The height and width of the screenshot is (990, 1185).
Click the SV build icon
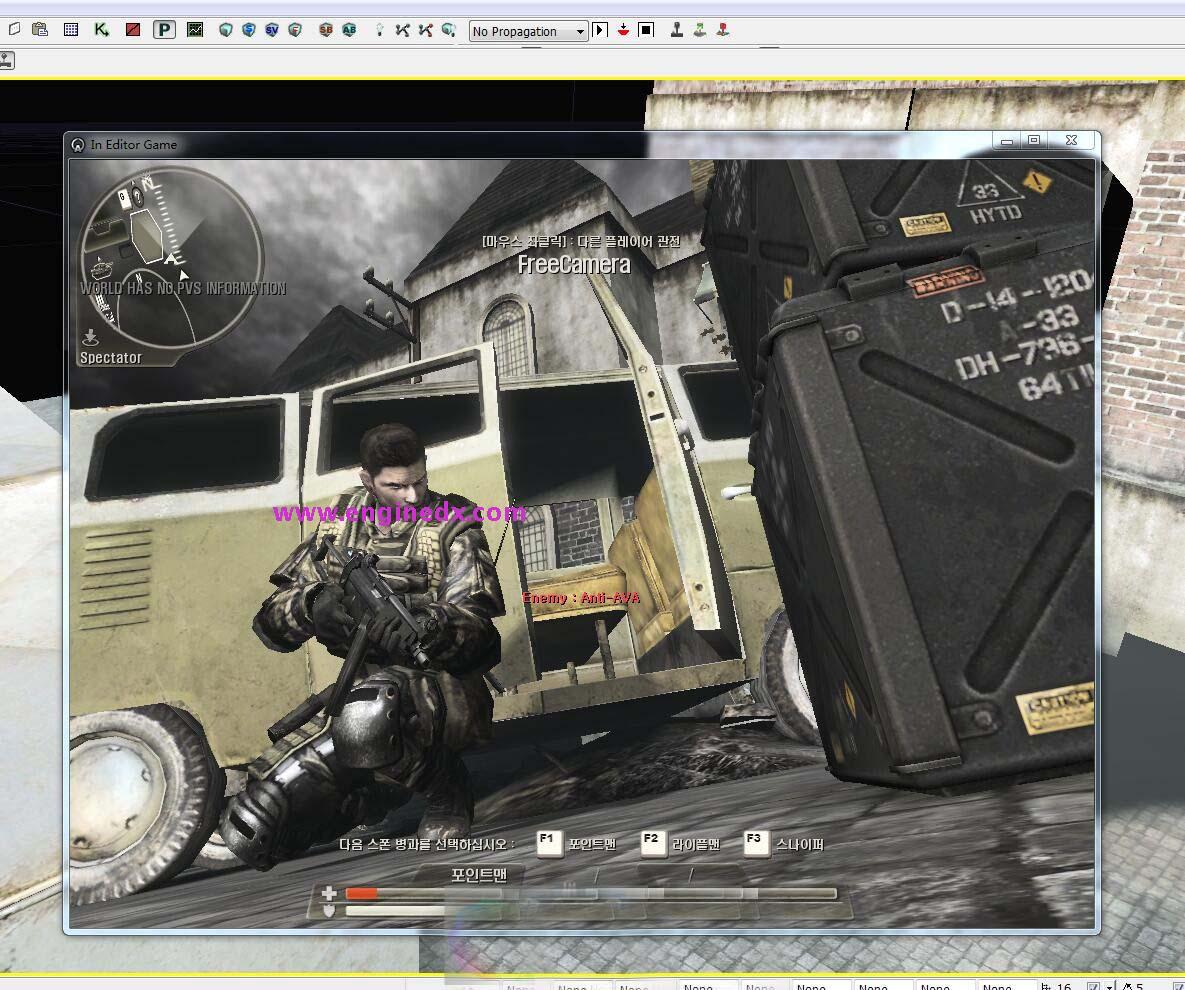[272, 29]
